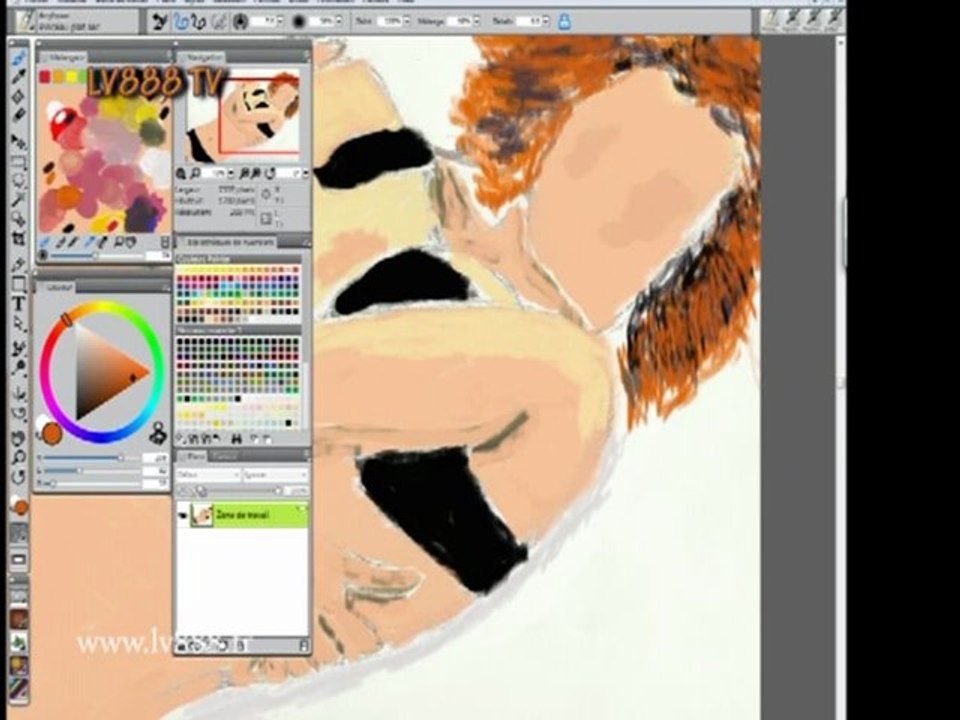Select the Lasso tool
This screenshot has width=960, height=720.
coord(19,181)
